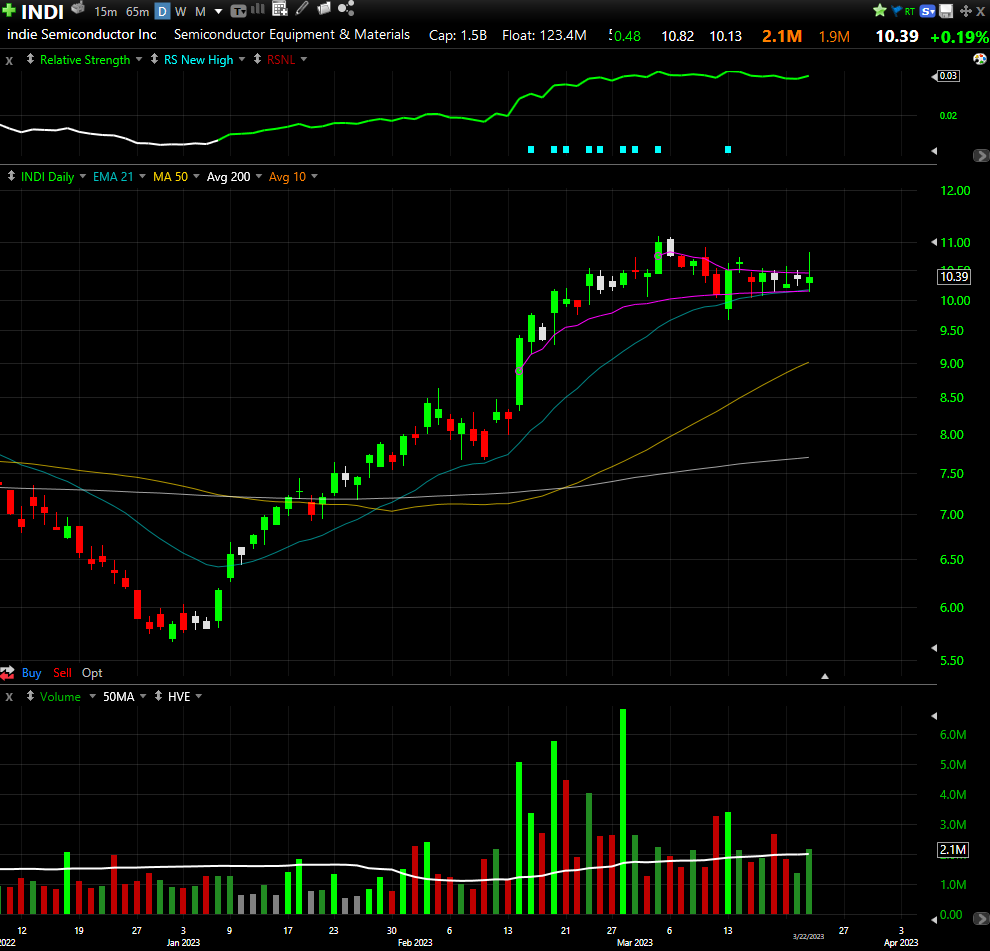This screenshot has height=951, width=990.
Task: Click the volume pane bottom scale arrow near 0.00
Action: pyautogui.click(x=934, y=919)
